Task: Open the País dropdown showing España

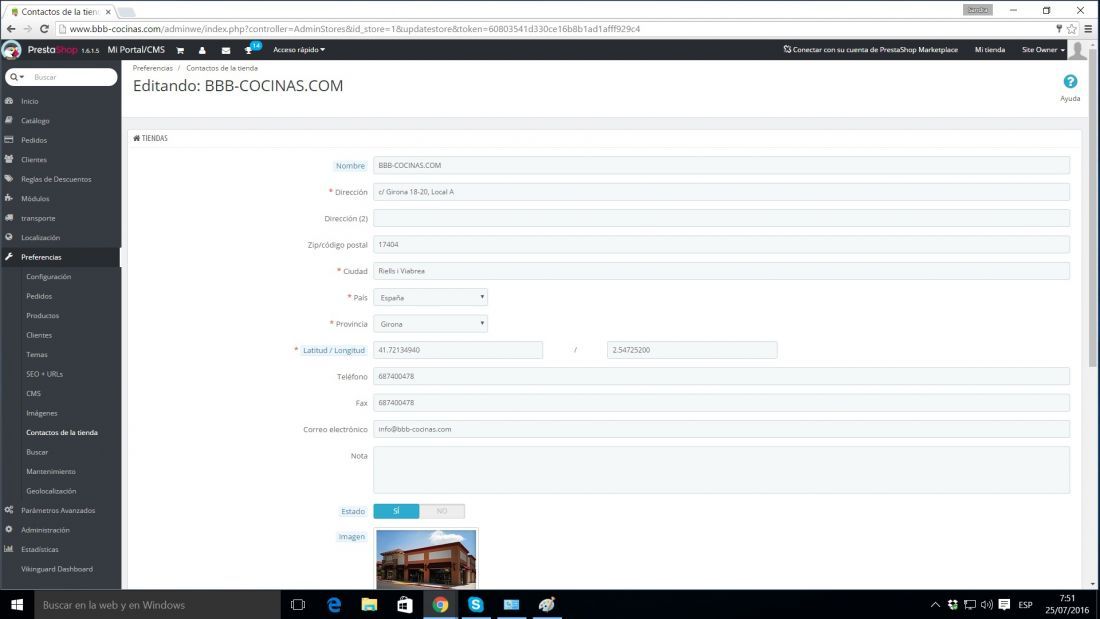Action: tap(430, 298)
